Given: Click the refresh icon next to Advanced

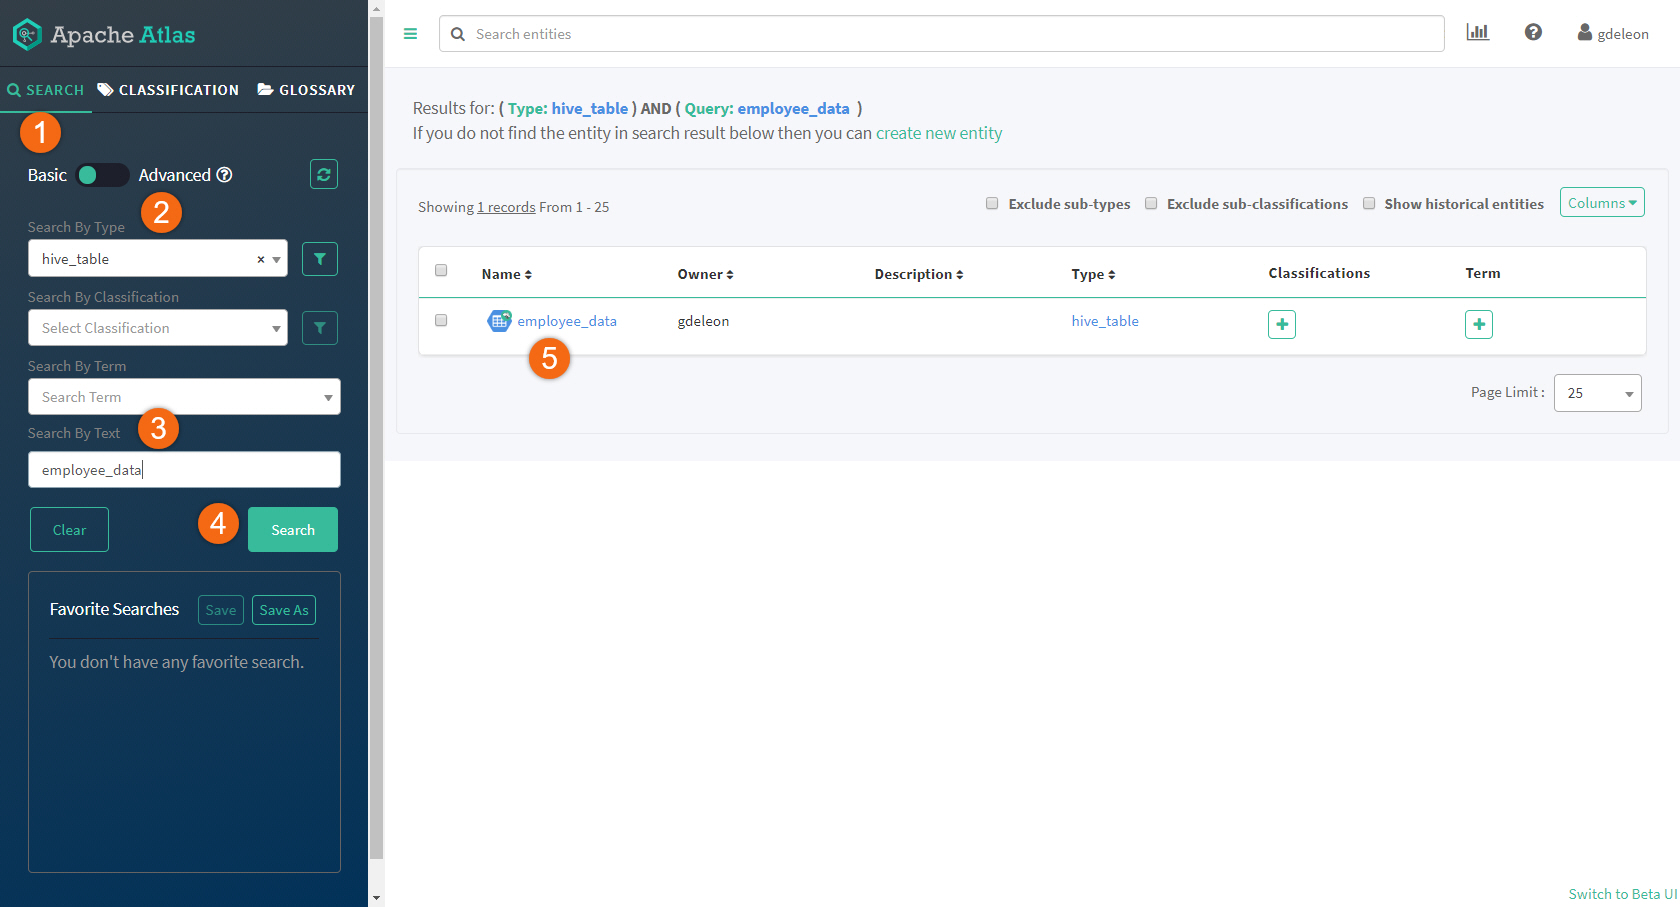Looking at the screenshot, I should 323,175.
